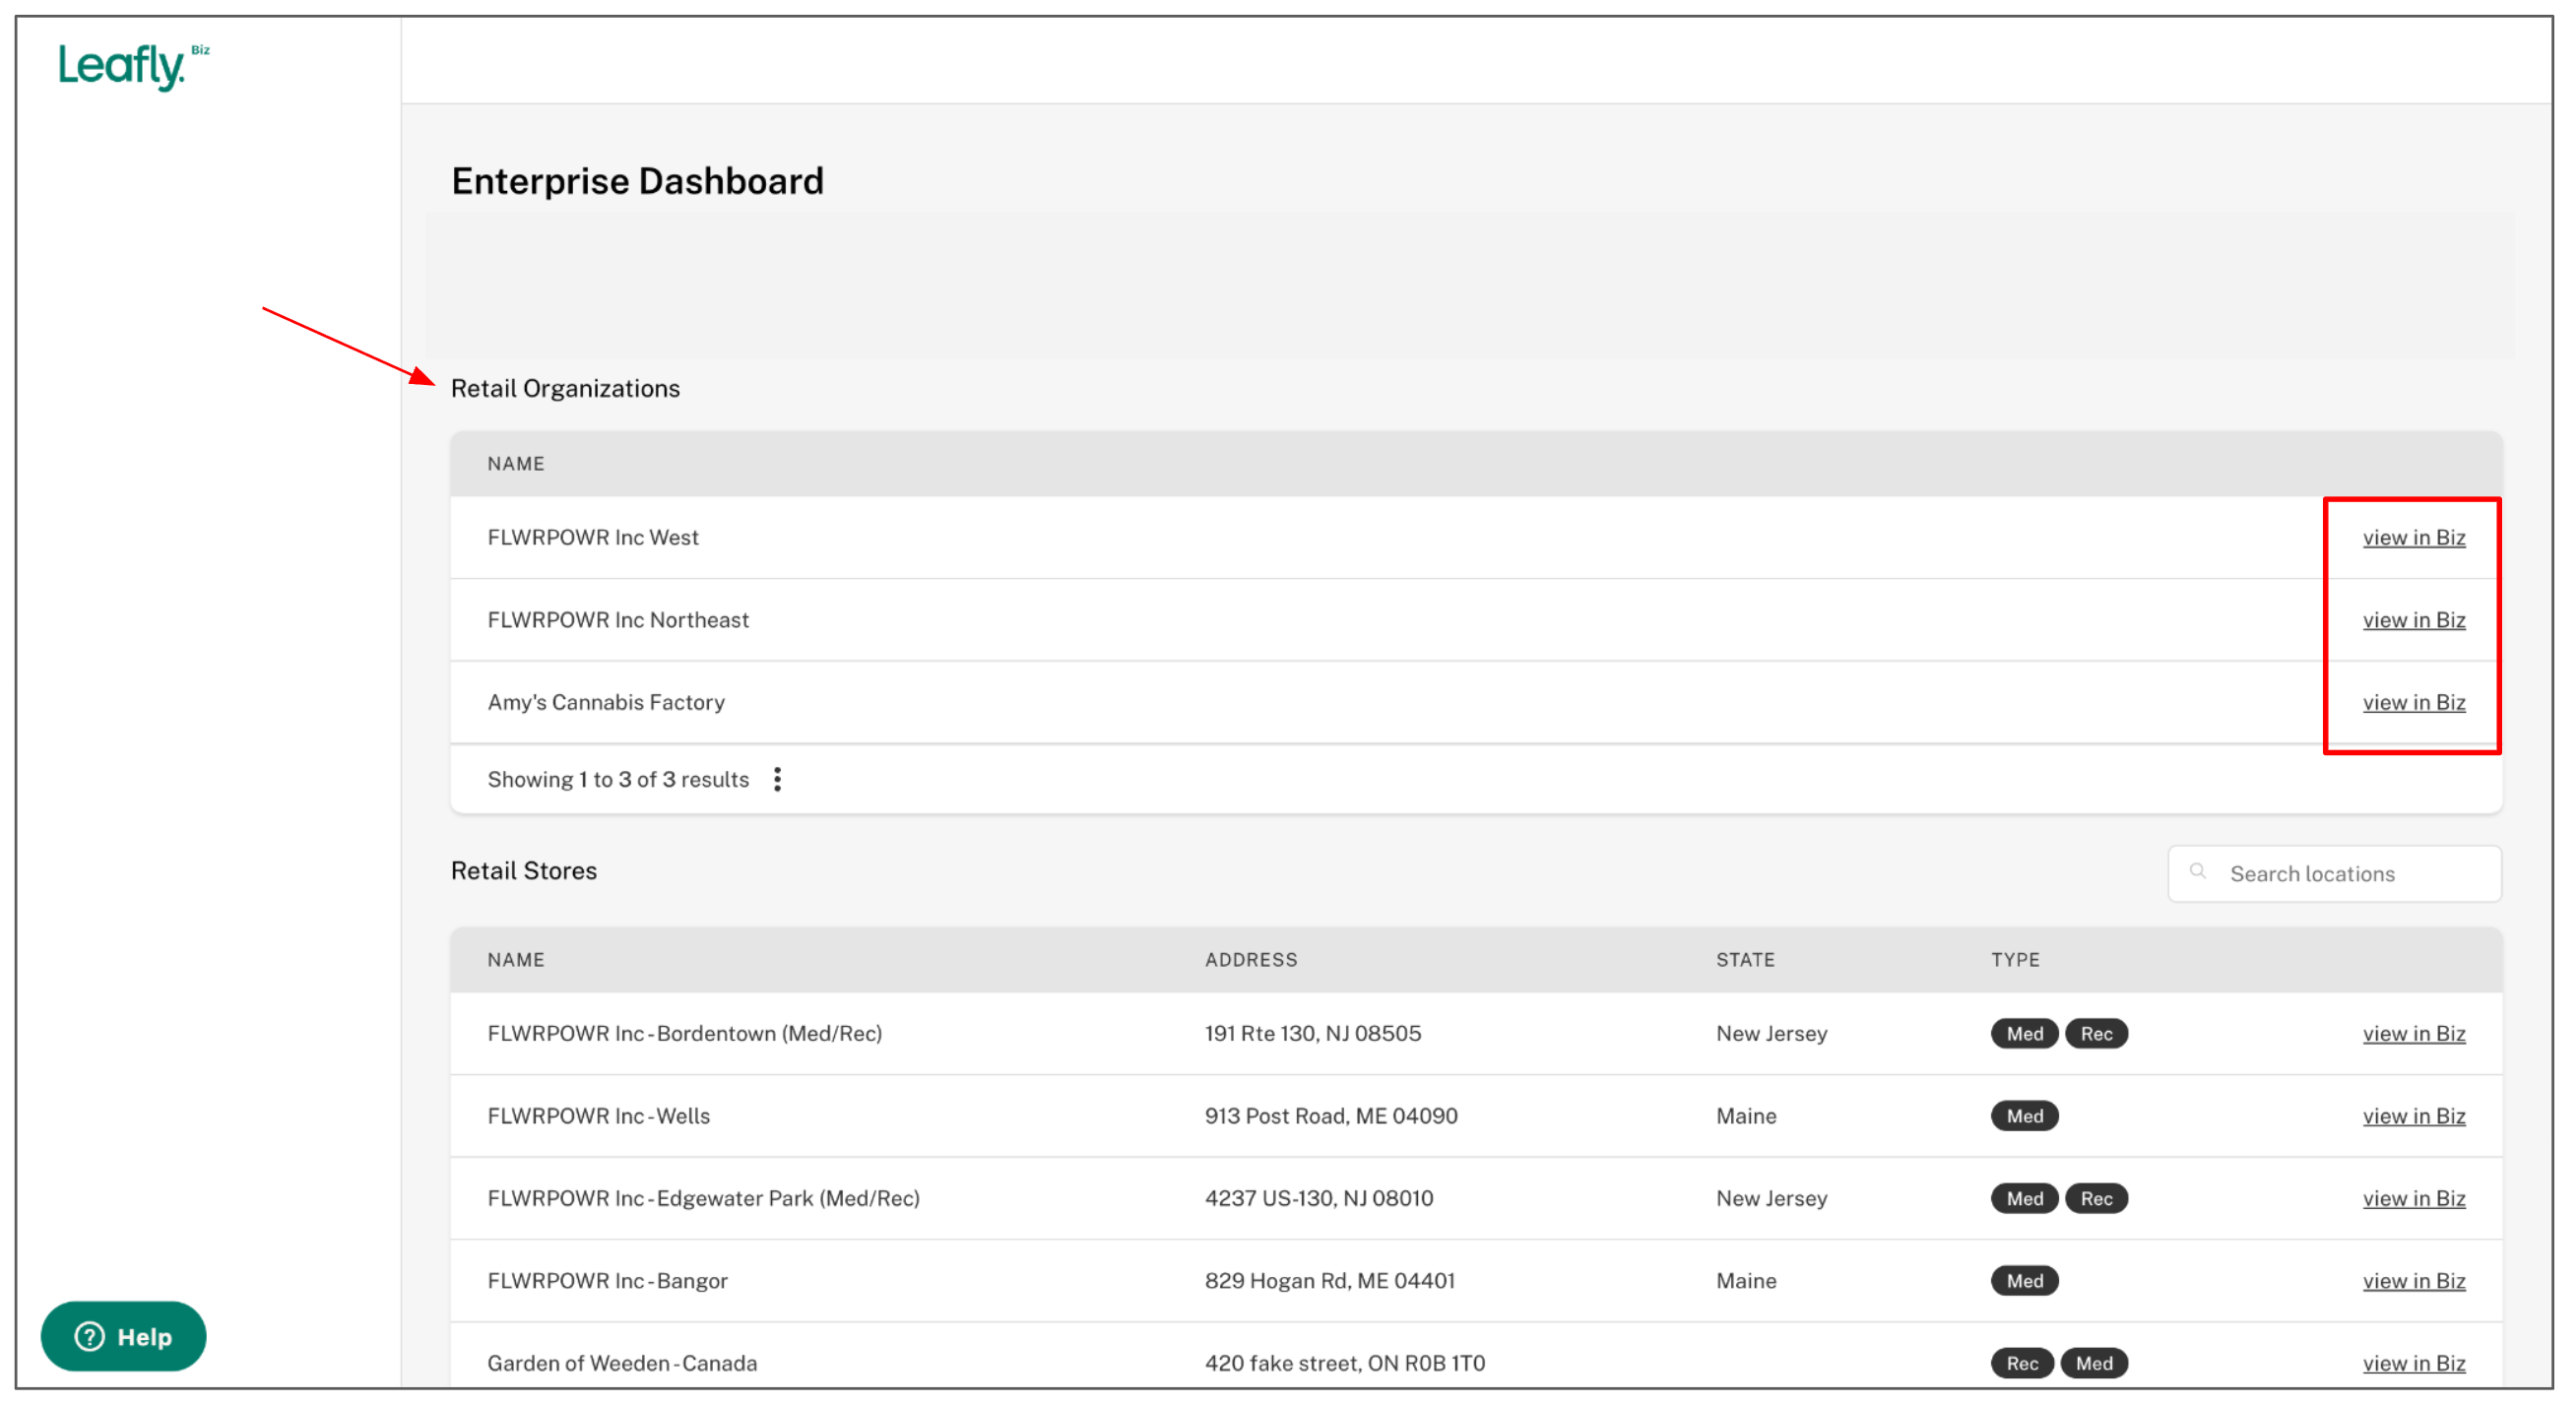The height and width of the screenshot is (1404, 2576).
Task: Click the STATE column header
Action: coord(1744,960)
